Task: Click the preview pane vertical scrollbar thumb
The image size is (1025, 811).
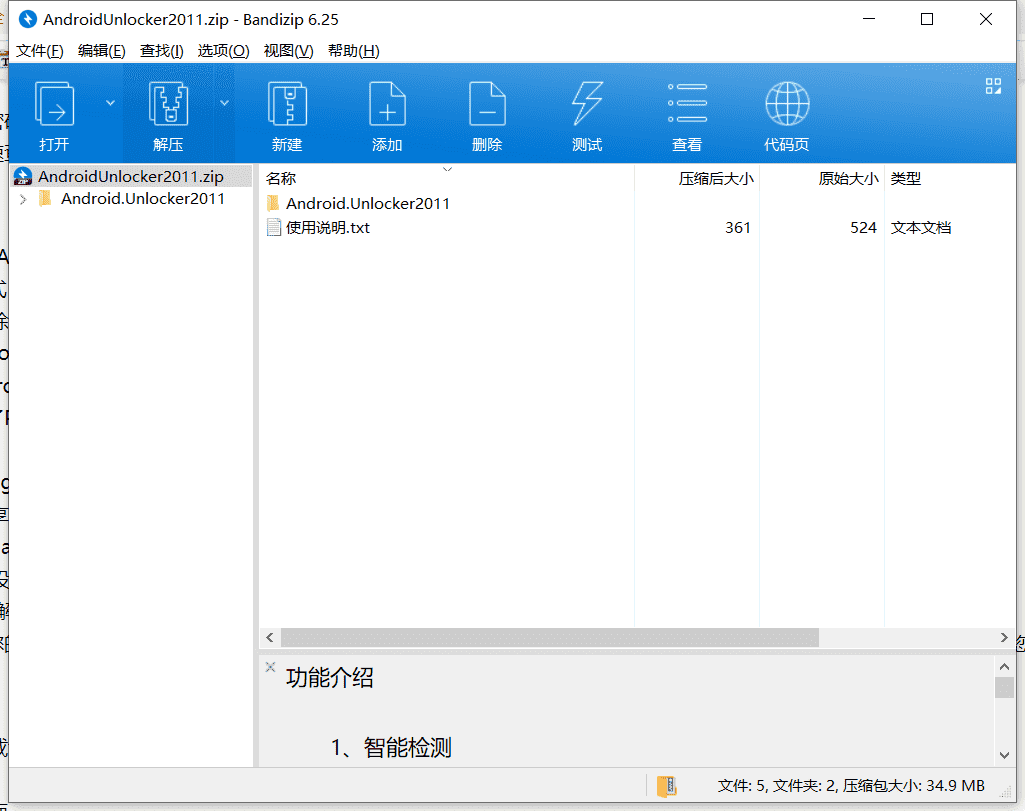Action: 1004,687
